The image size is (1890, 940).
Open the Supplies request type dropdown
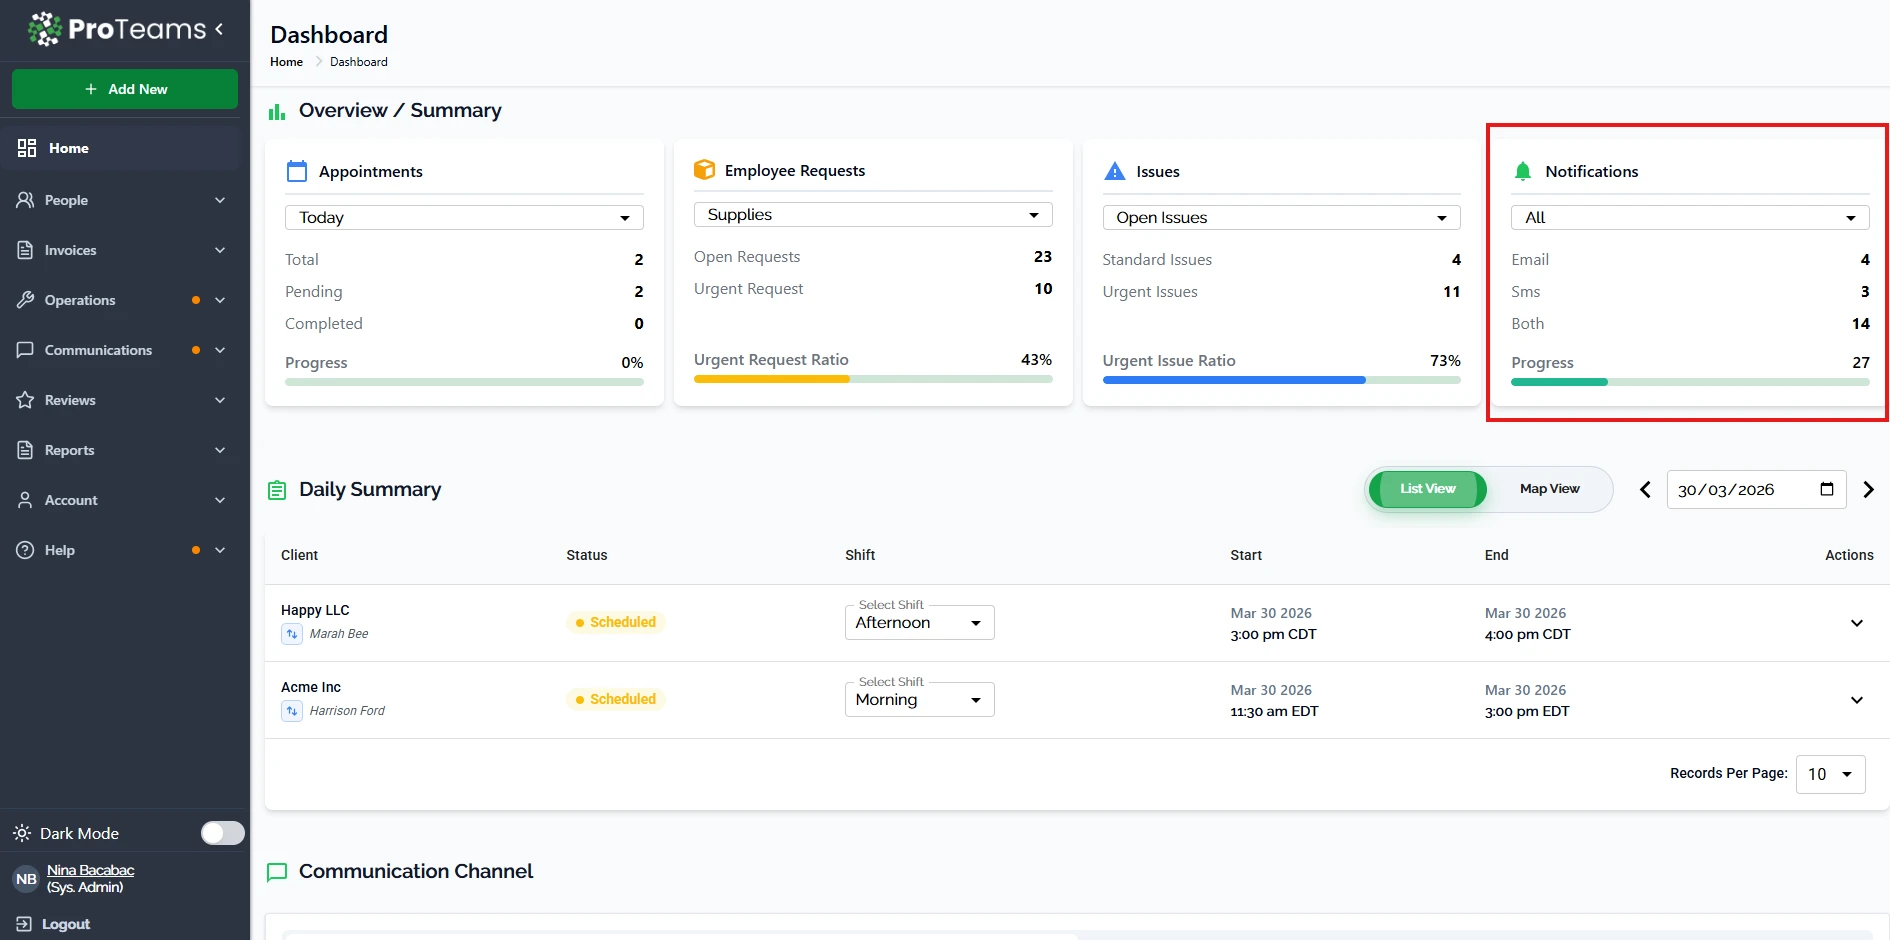(x=872, y=215)
